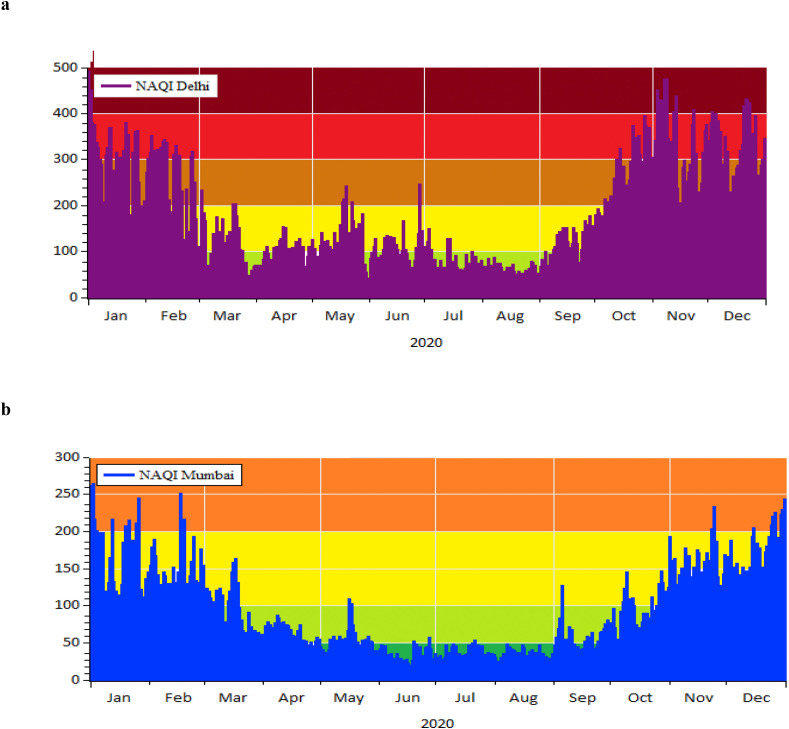Image resolution: width=789 pixels, height=729 pixels.
Task: Click Mar on the Delhi chart axis
Action: point(227,316)
